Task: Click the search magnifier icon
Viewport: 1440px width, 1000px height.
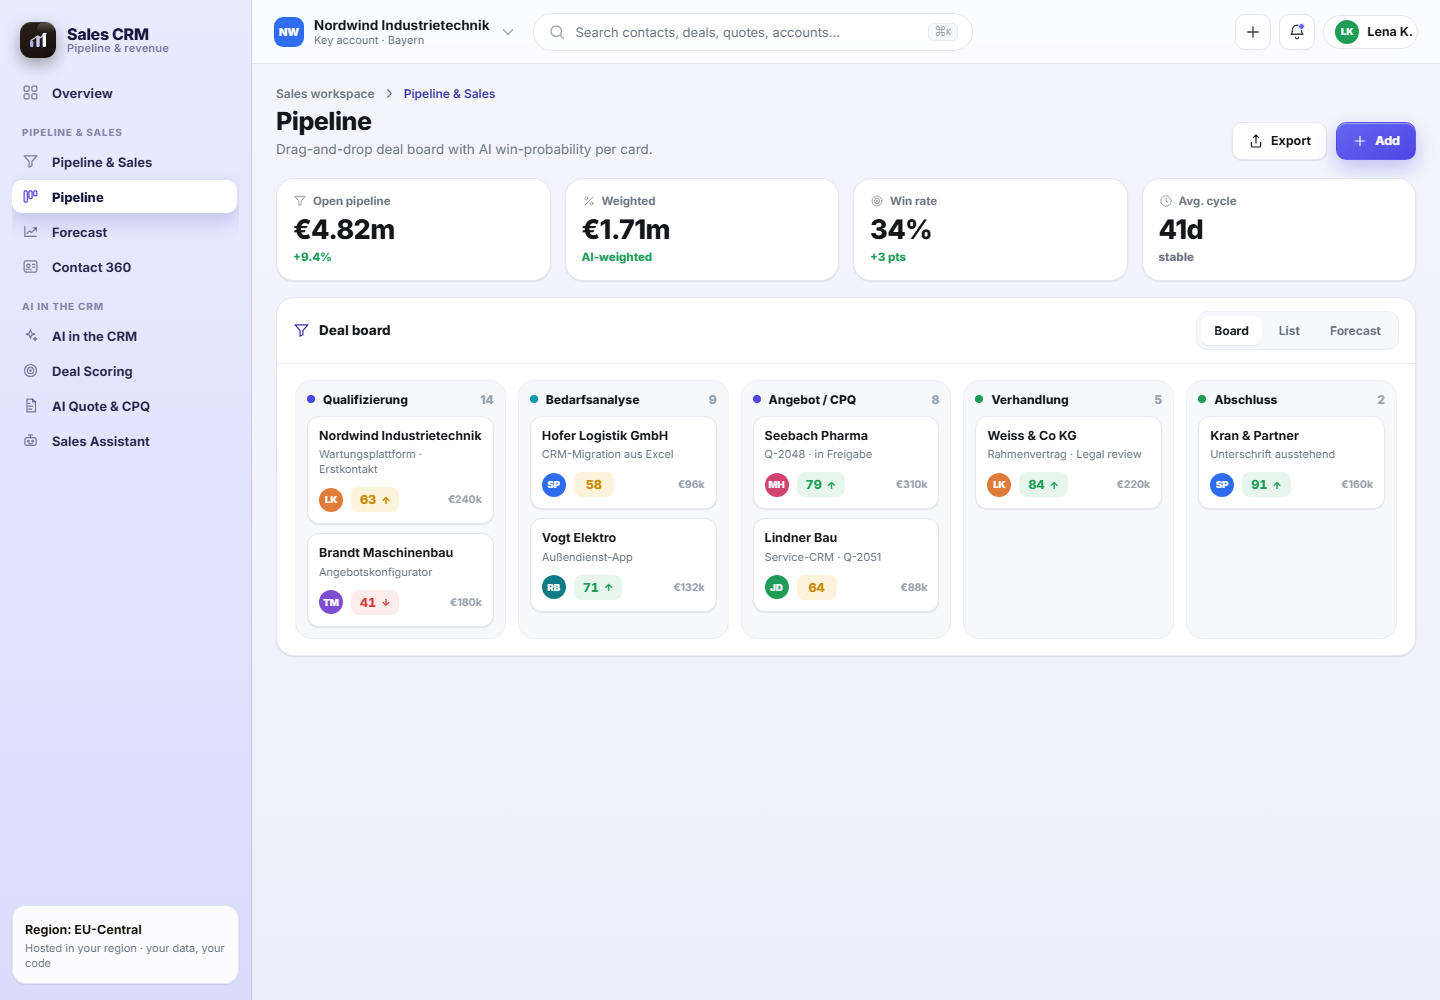Action: (557, 32)
